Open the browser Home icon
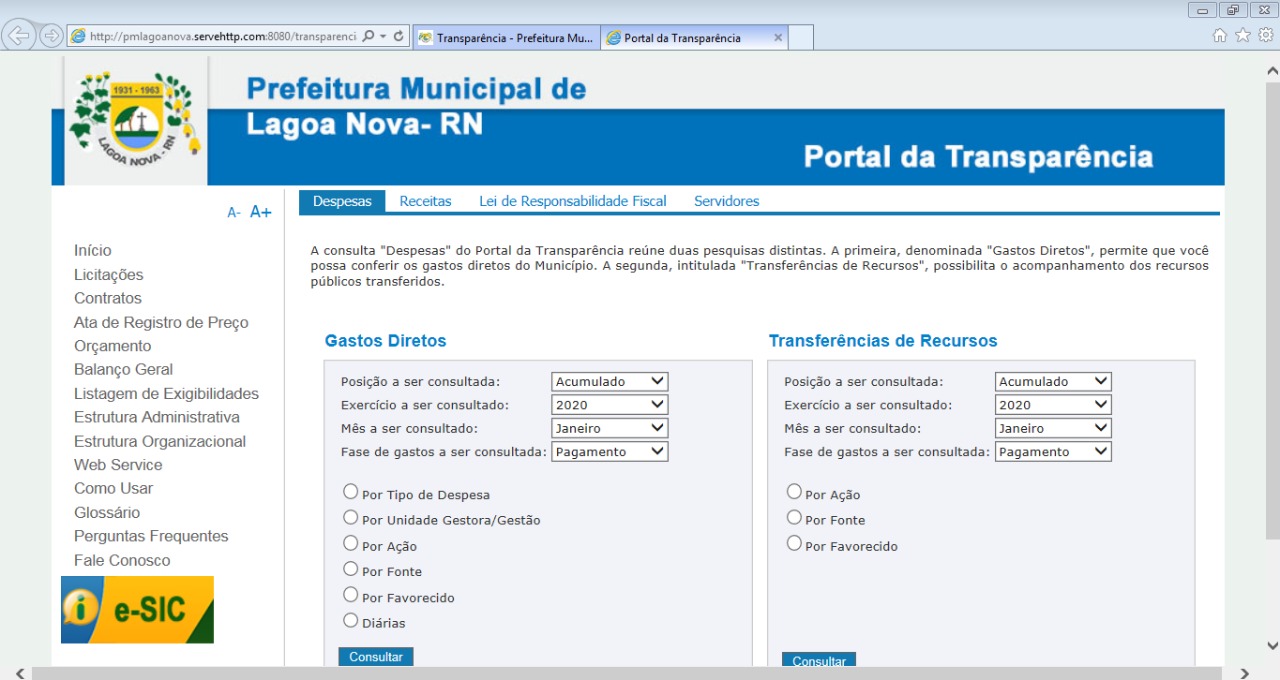 tap(1220, 36)
